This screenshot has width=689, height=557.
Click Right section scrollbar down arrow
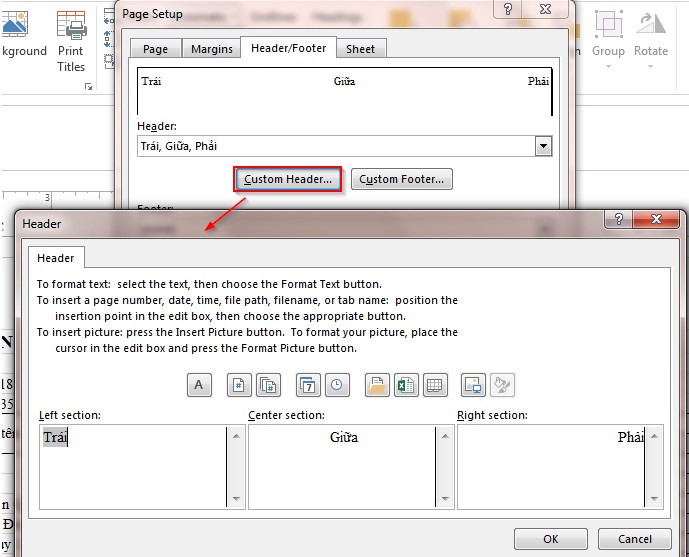tap(654, 499)
